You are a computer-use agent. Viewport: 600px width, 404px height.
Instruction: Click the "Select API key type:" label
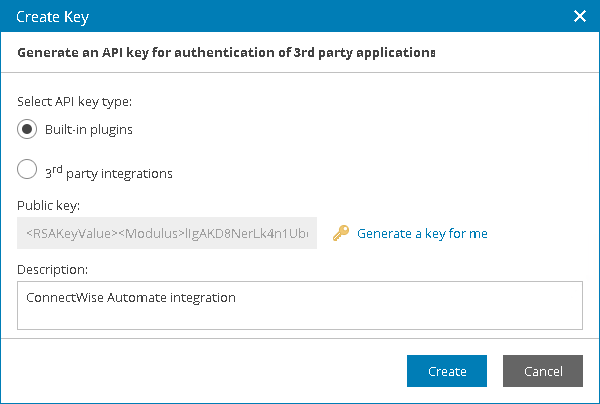click(x=75, y=102)
